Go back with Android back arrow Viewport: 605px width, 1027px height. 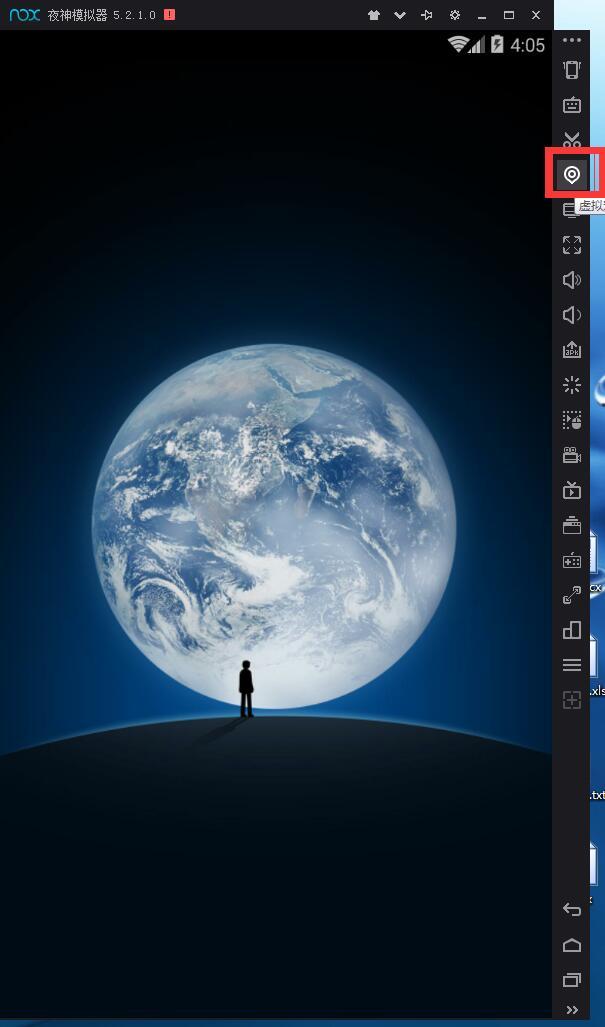click(572, 909)
